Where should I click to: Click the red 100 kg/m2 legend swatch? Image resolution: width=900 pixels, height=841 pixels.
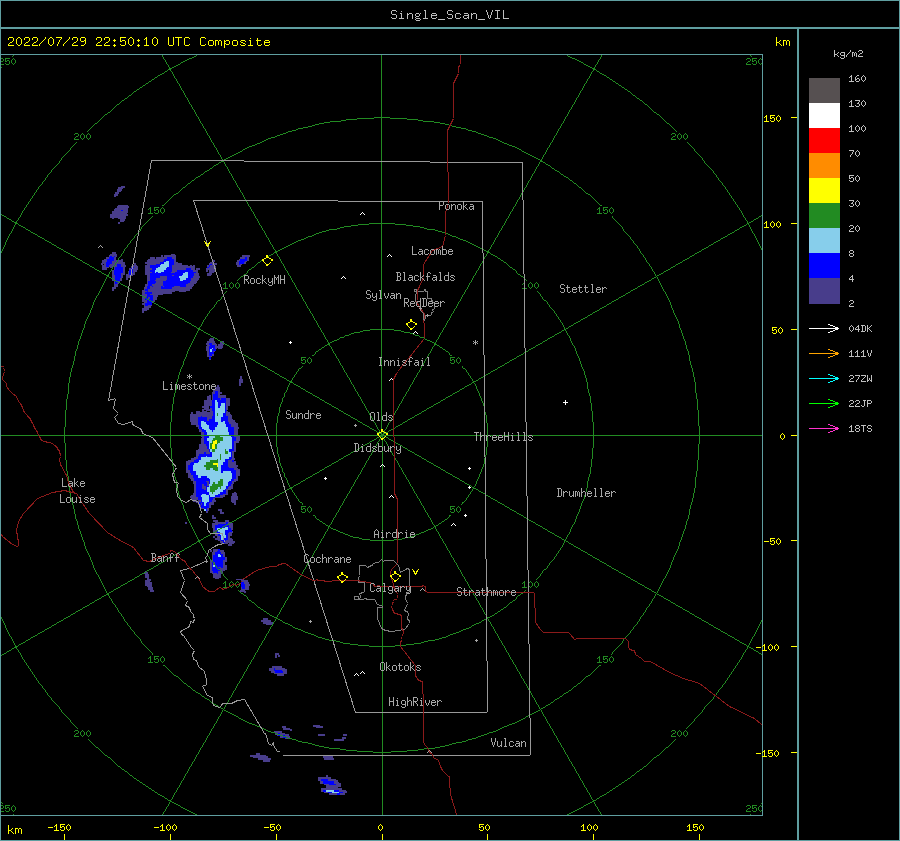824,141
